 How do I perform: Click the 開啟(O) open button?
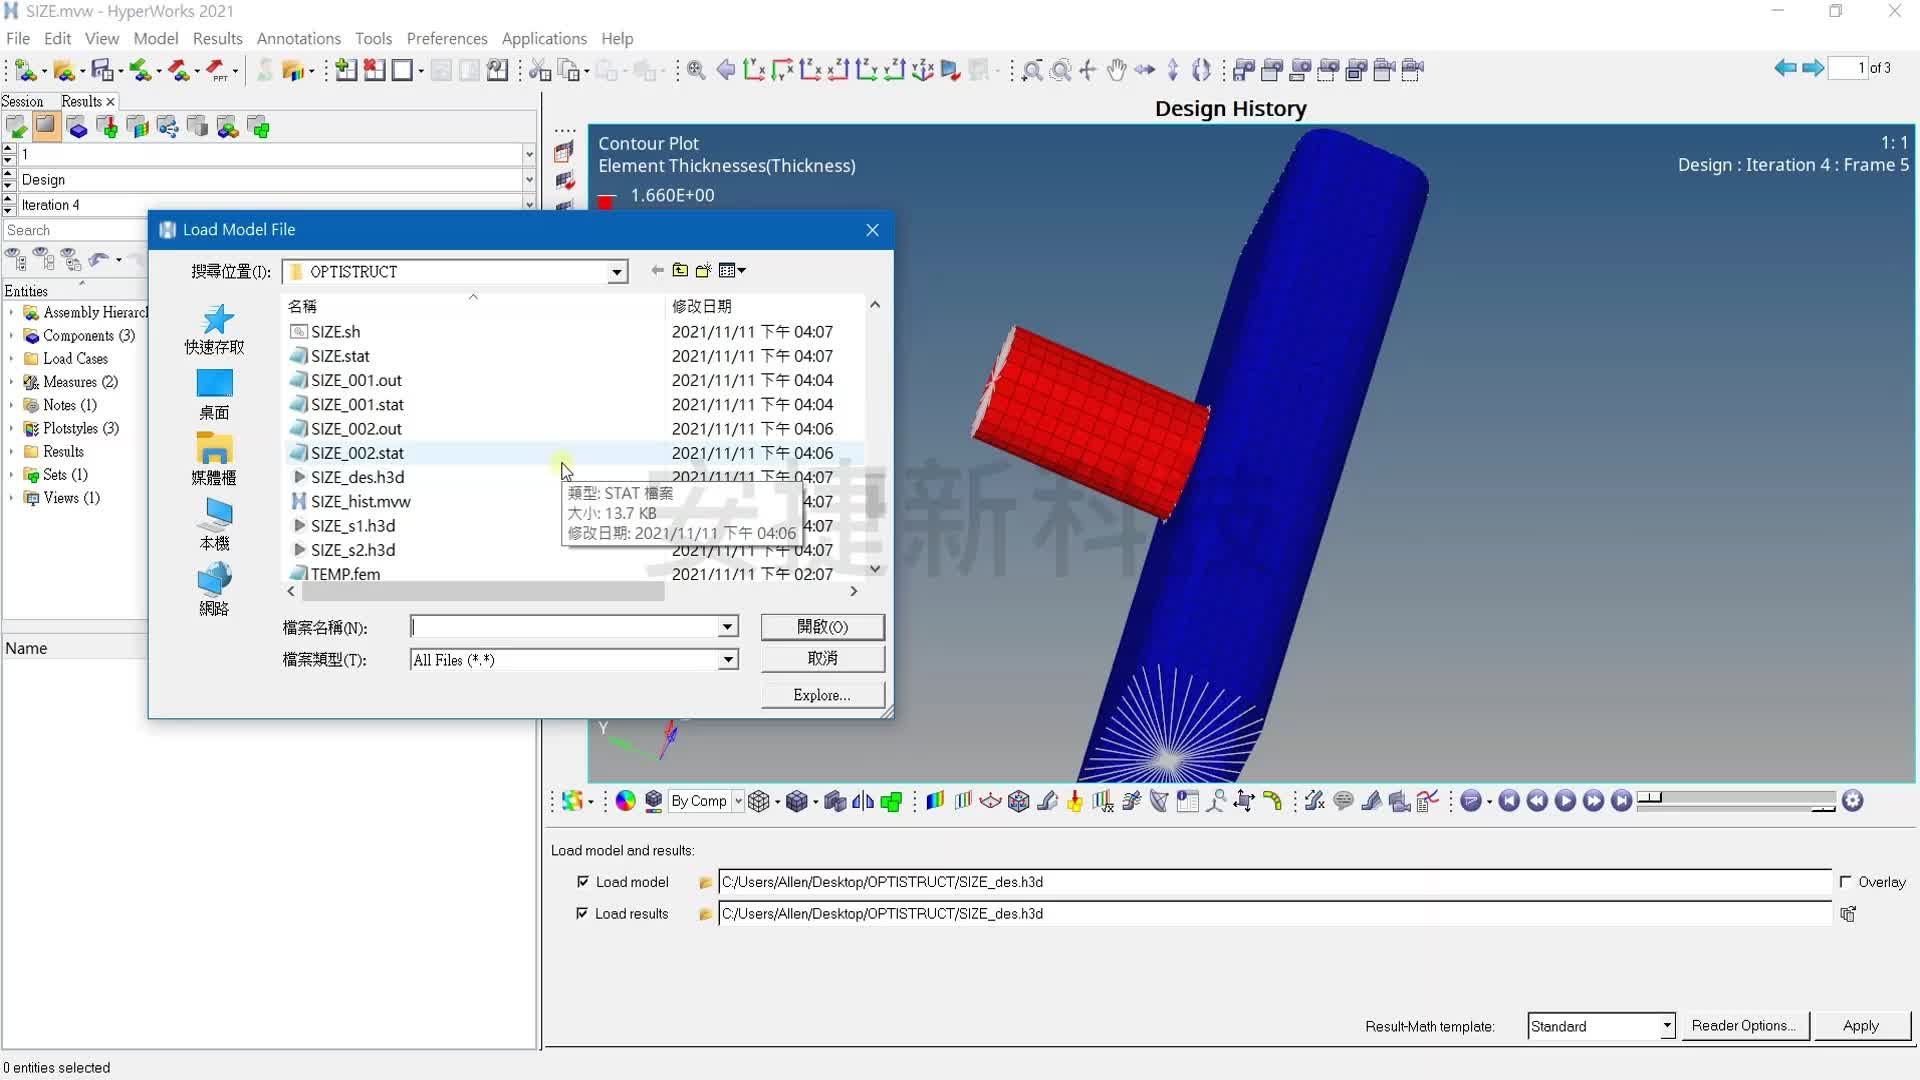822,627
